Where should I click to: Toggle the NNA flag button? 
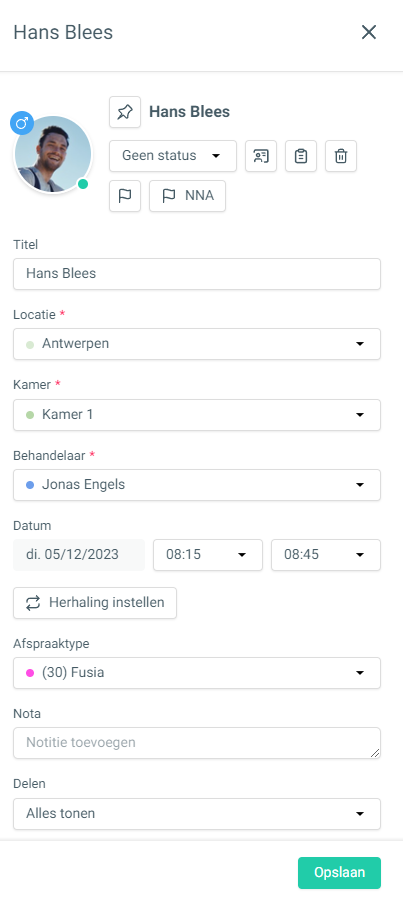click(x=187, y=196)
